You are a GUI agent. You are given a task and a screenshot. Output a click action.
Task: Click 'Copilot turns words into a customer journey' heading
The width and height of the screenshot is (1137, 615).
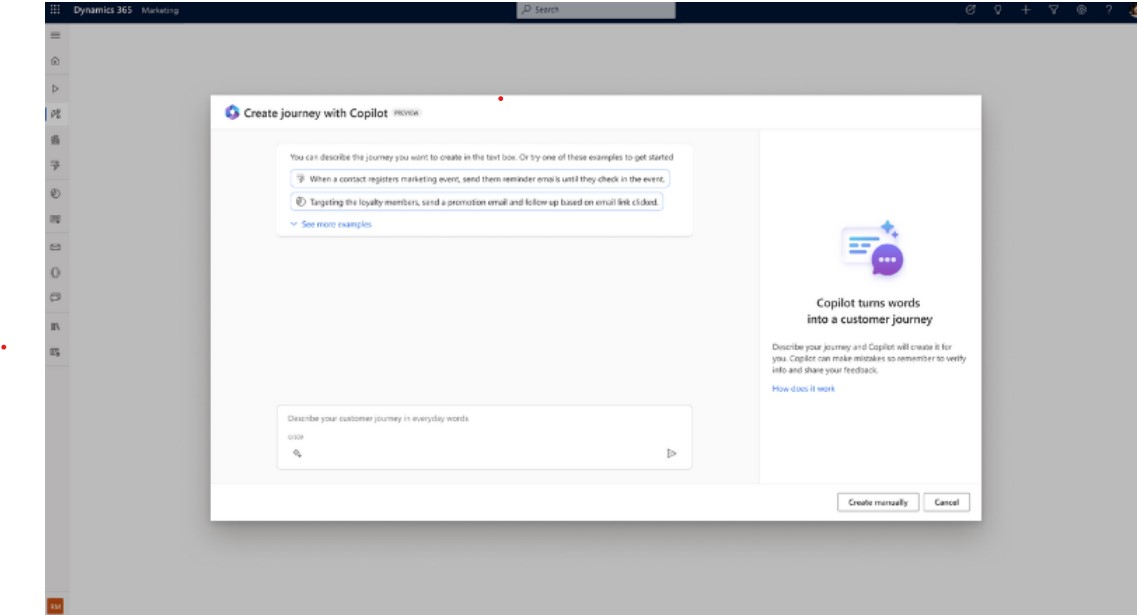point(869,311)
